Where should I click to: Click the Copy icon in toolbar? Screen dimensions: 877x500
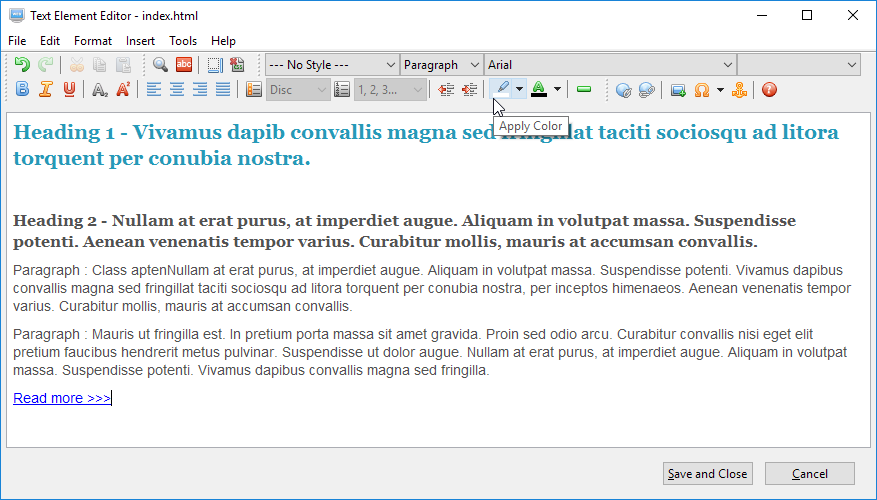(x=100, y=65)
